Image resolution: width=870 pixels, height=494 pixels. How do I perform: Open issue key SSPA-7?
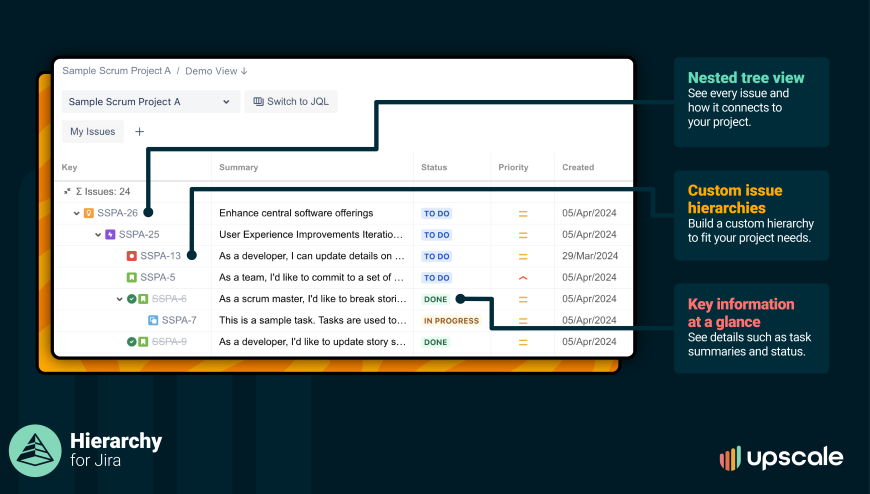(179, 320)
